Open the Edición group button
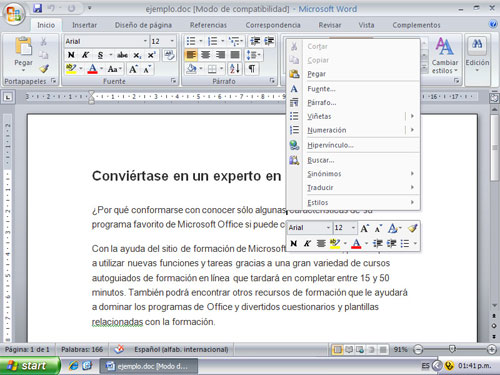This screenshot has height=375, width=500. 477,55
